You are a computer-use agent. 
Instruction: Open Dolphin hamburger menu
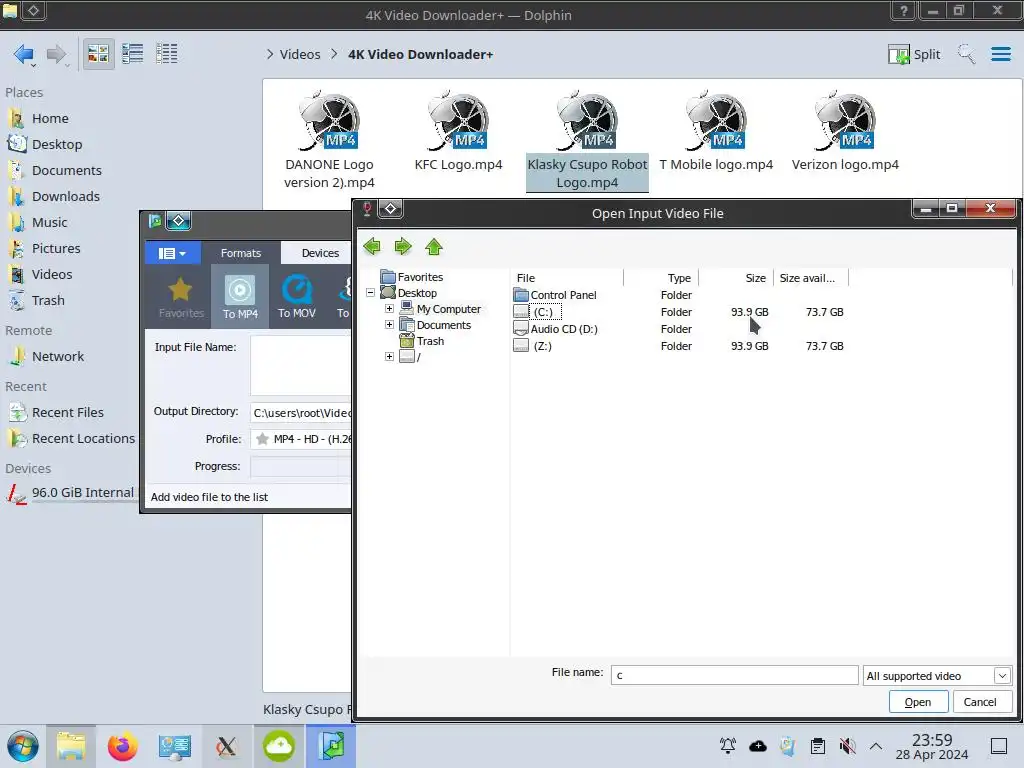pos(1000,54)
